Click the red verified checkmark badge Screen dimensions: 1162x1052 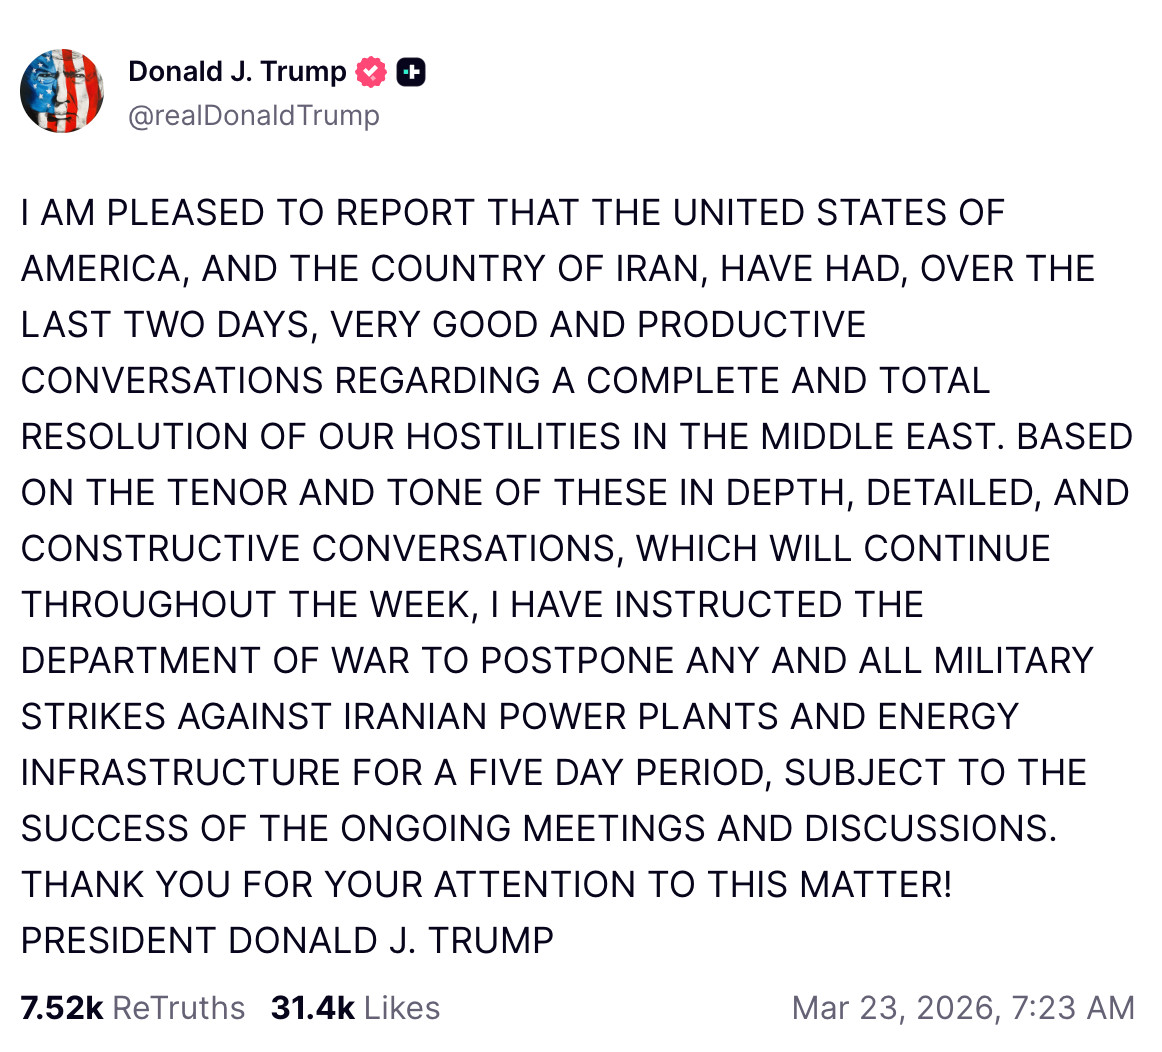(371, 73)
